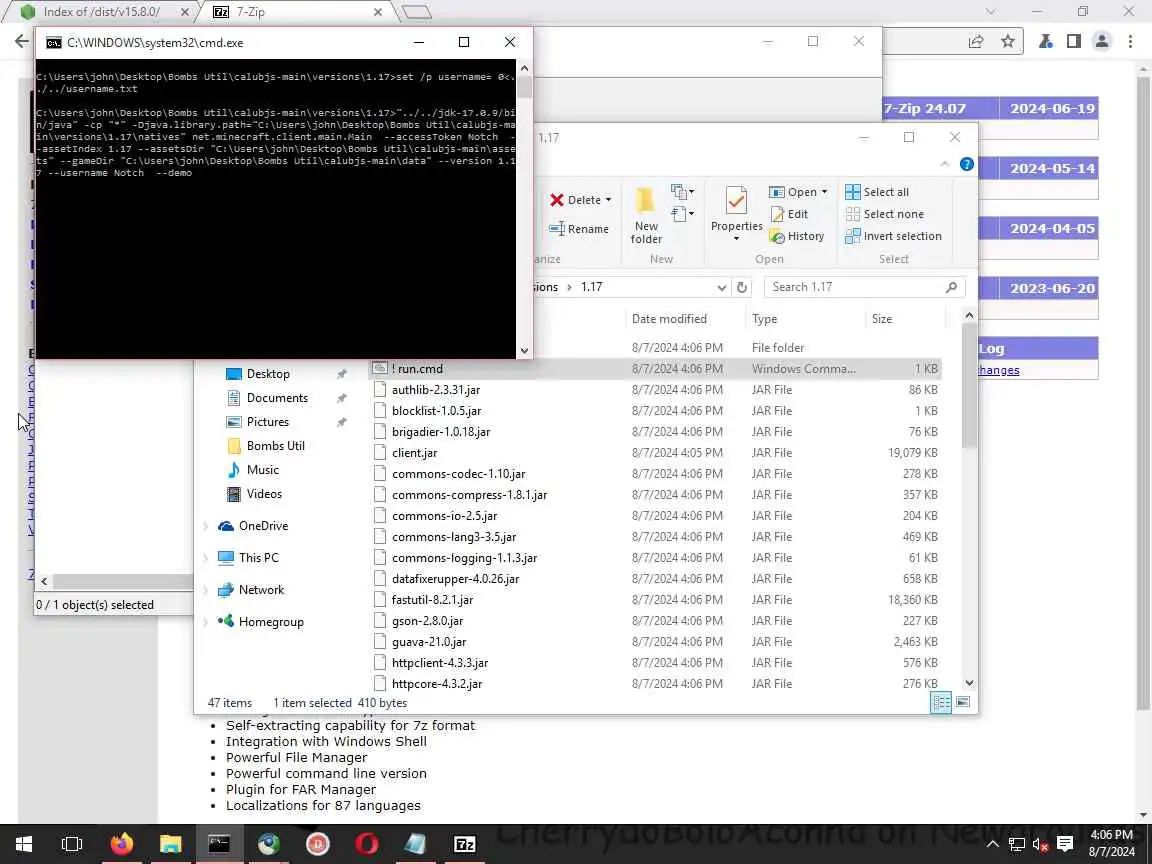Image resolution: width=1152 pixels, height=864 pixels.
Task: Click the Search 1.17 input field
Action: tap(863, 287)
